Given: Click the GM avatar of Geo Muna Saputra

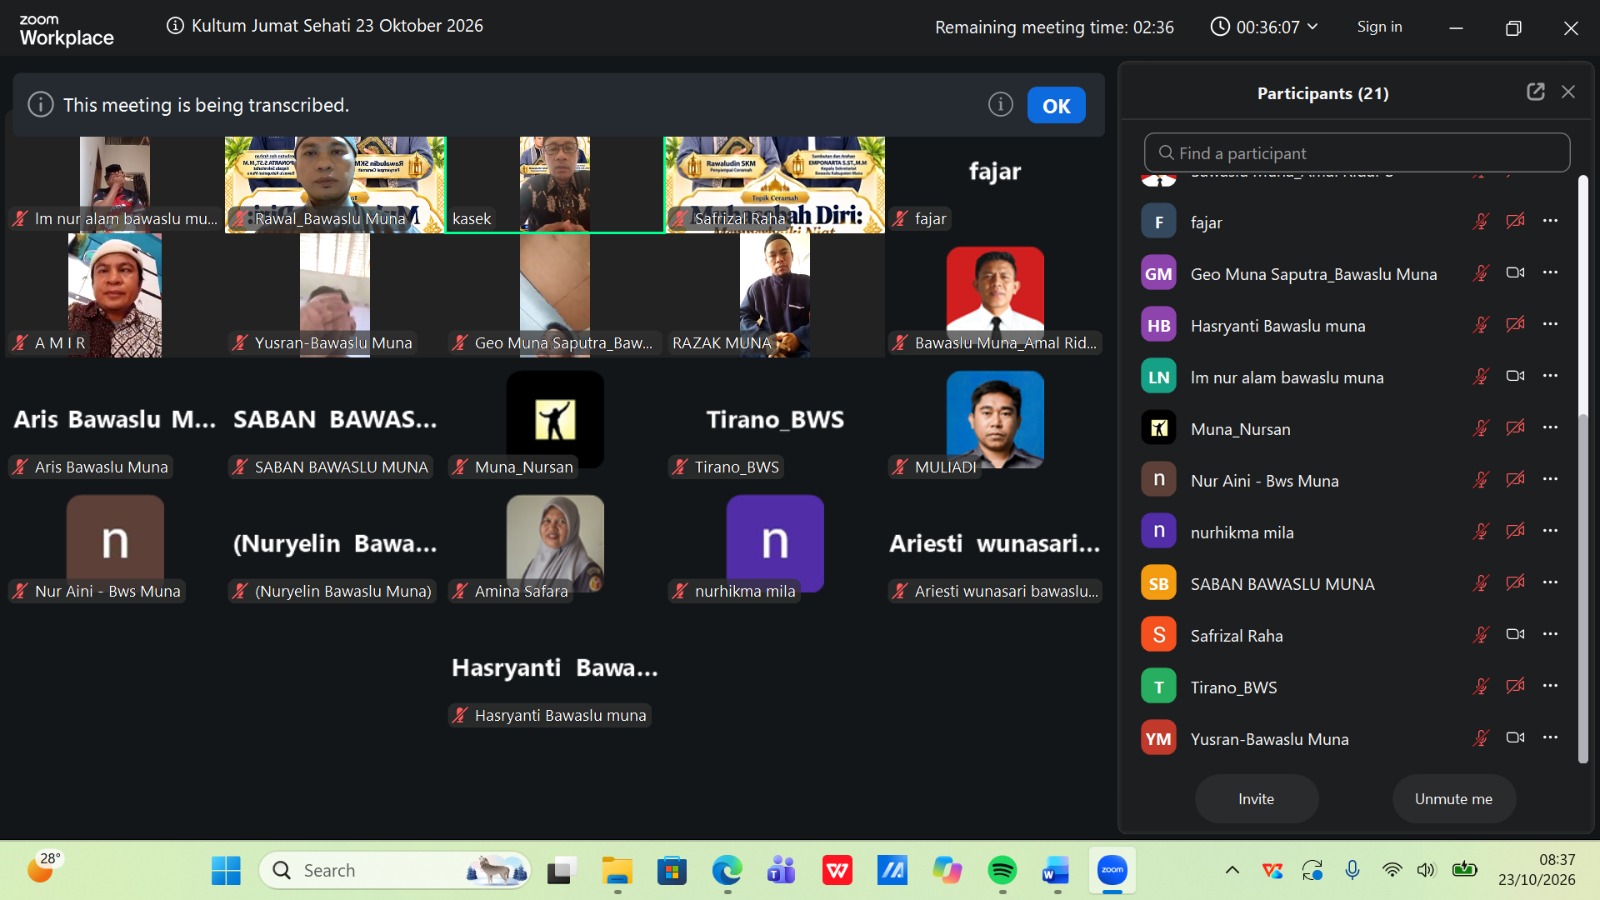Looking at the screenshot, I should click(x=1159, y=273).
